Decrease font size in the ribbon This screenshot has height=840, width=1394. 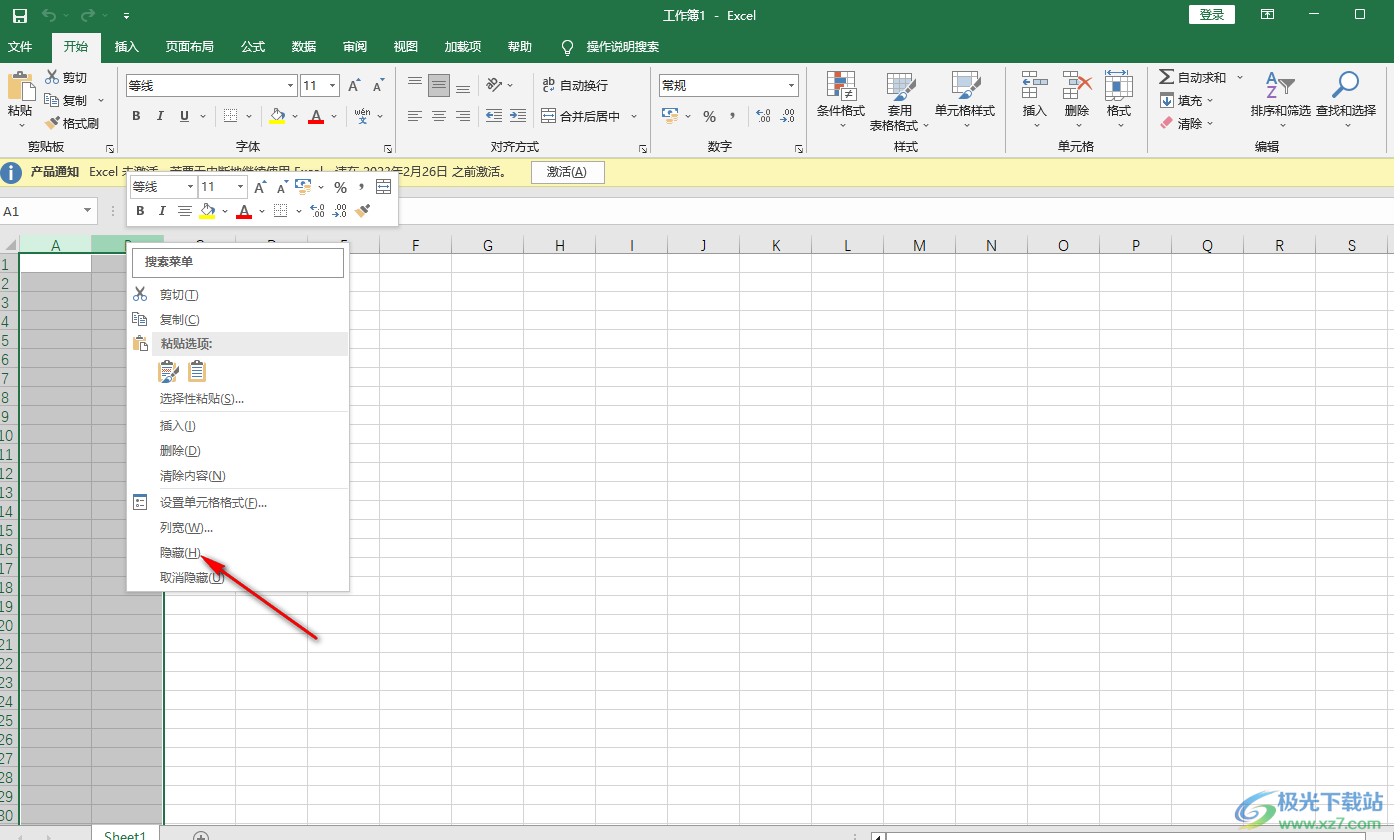[x=378, y=86]
